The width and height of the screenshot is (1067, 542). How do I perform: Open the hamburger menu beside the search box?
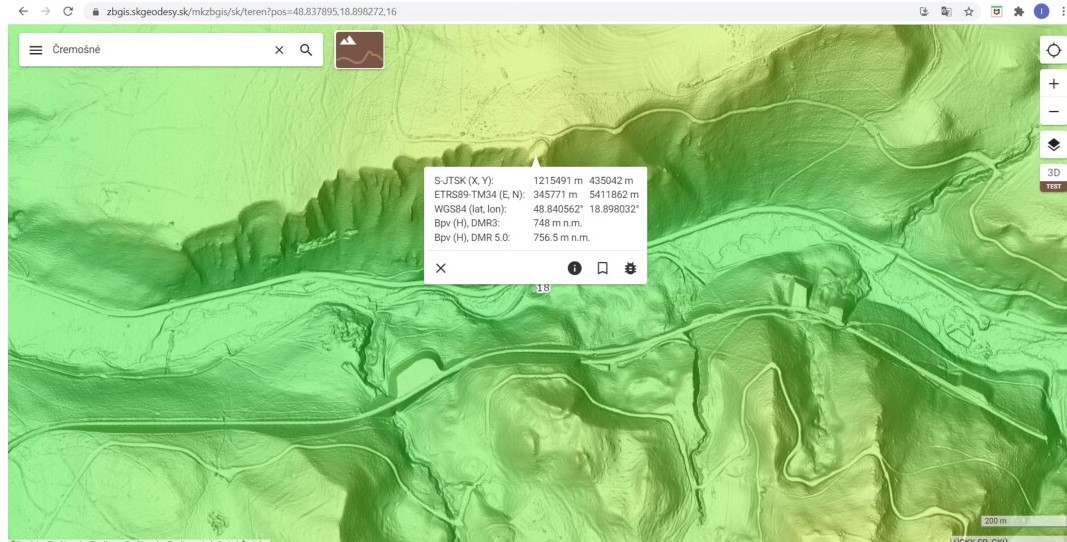coord(35,50)
